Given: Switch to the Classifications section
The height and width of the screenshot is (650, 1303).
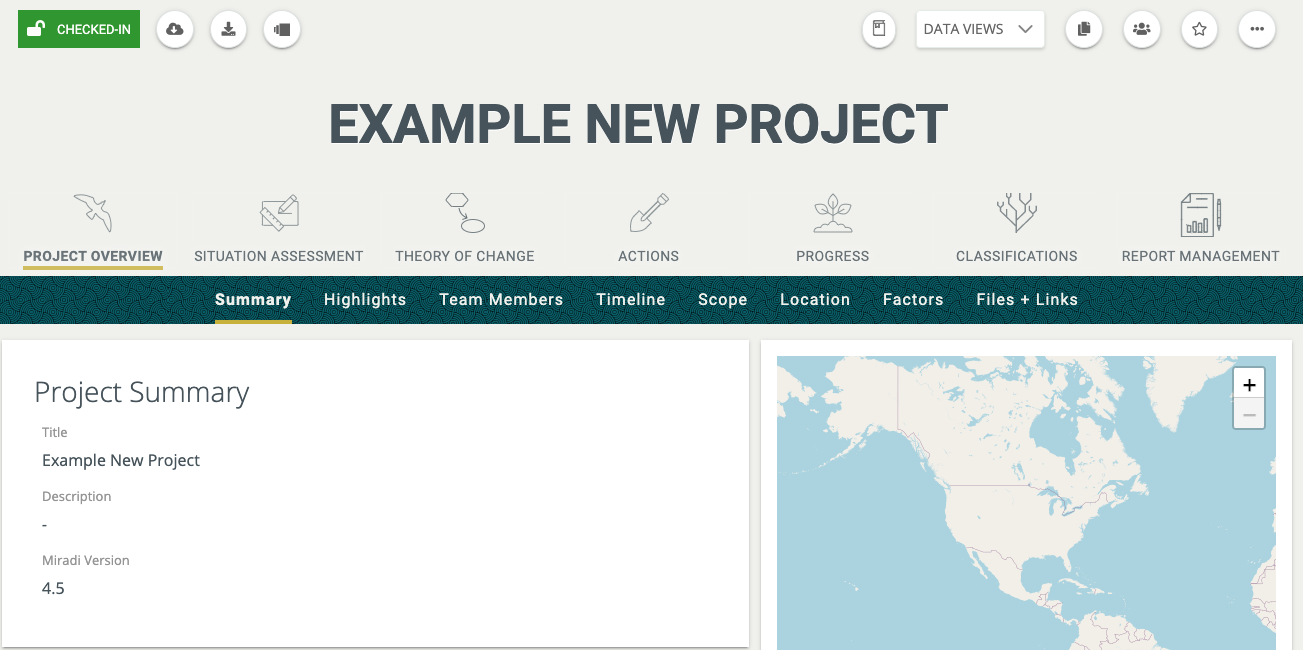Looking at the screenshot, I should [1016, 230].
